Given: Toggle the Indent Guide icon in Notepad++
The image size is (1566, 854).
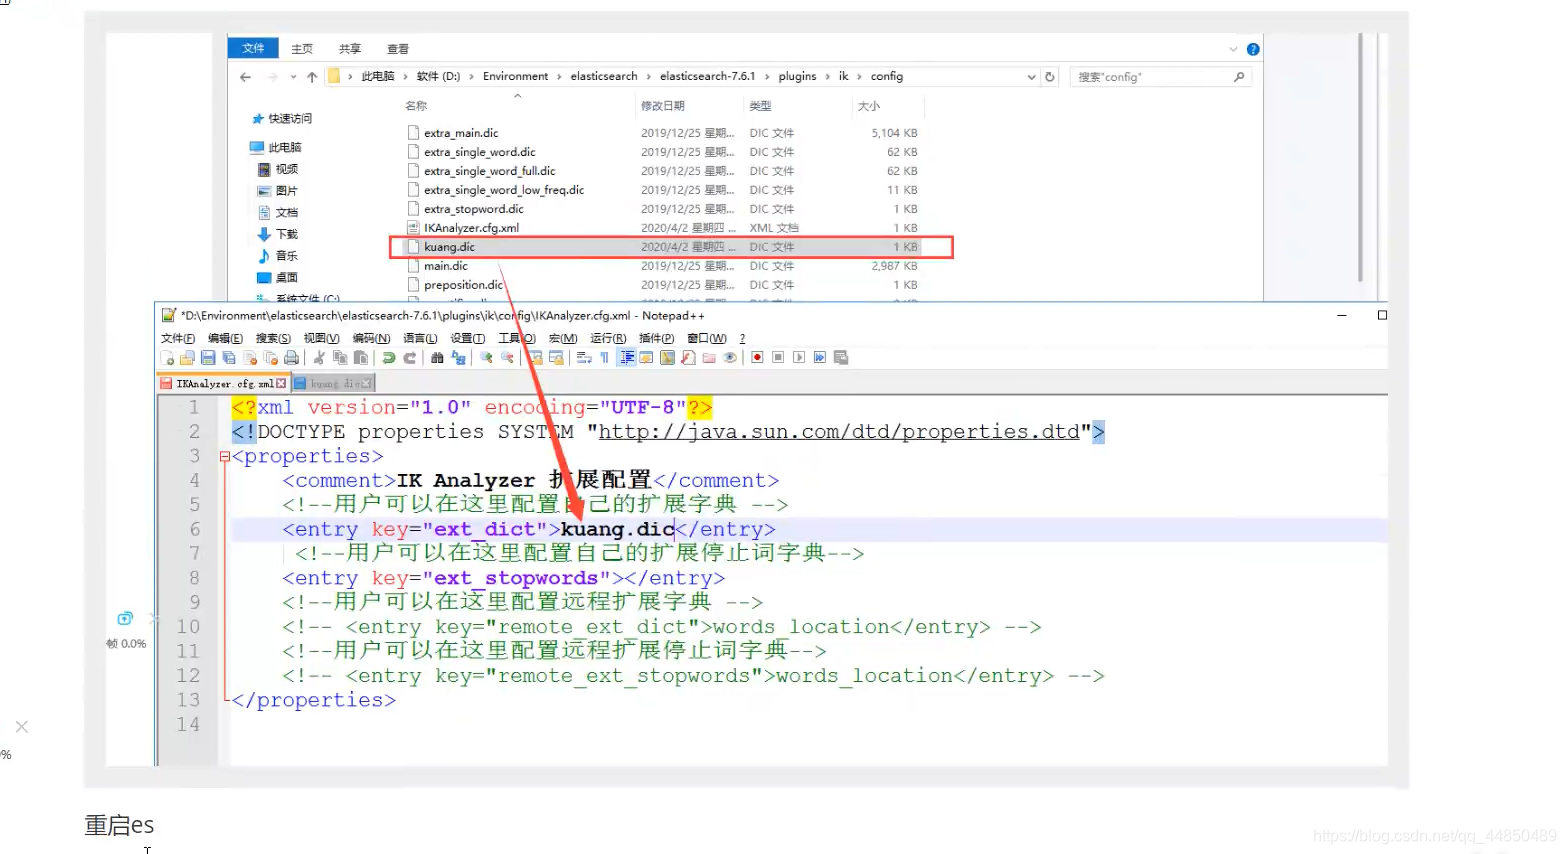Looking at the screenshot, I should click(625, 358).
